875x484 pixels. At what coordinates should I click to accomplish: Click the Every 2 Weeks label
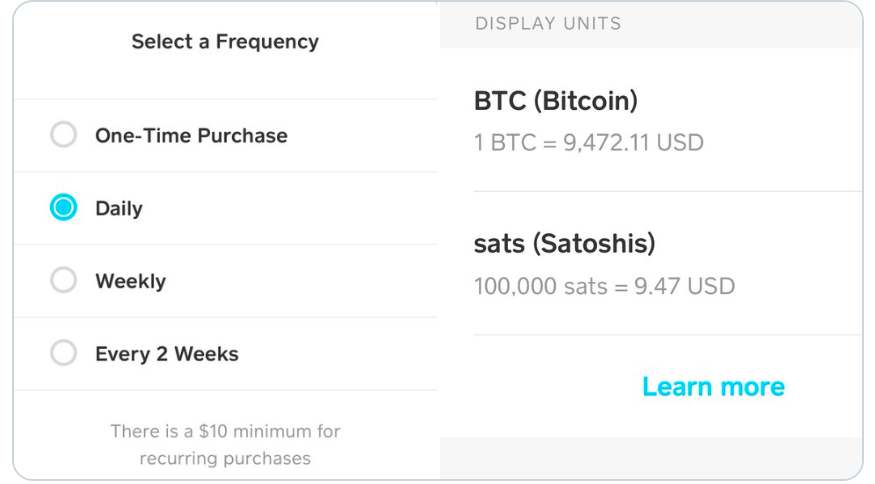point(166,353)
